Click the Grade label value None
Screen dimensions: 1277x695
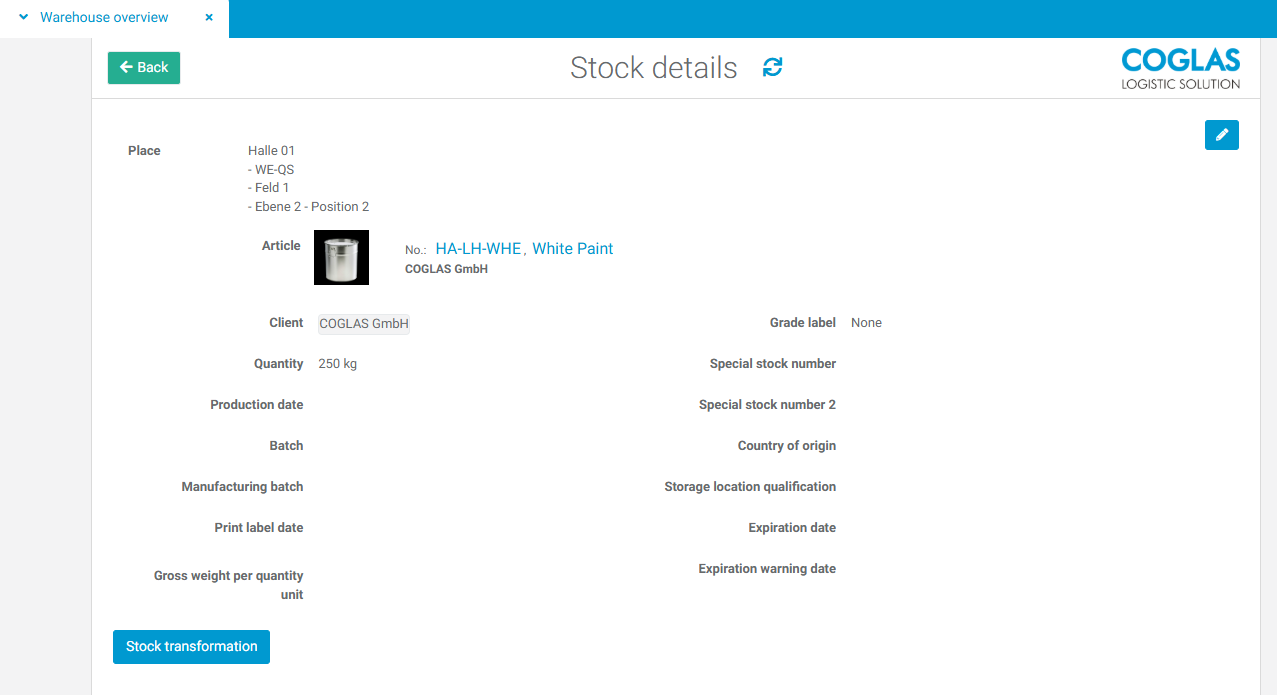point(865,322)
